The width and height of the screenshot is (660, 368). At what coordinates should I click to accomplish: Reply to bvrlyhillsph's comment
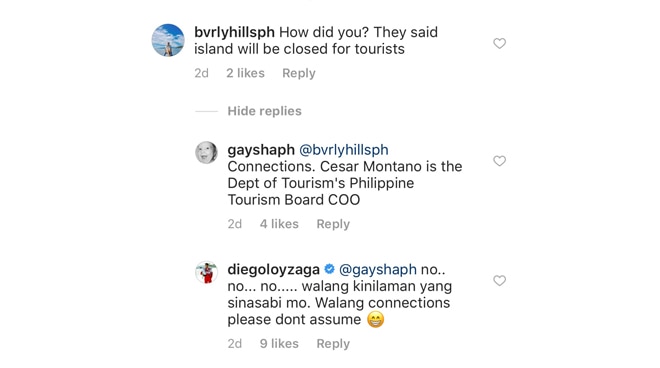point(298,73)
